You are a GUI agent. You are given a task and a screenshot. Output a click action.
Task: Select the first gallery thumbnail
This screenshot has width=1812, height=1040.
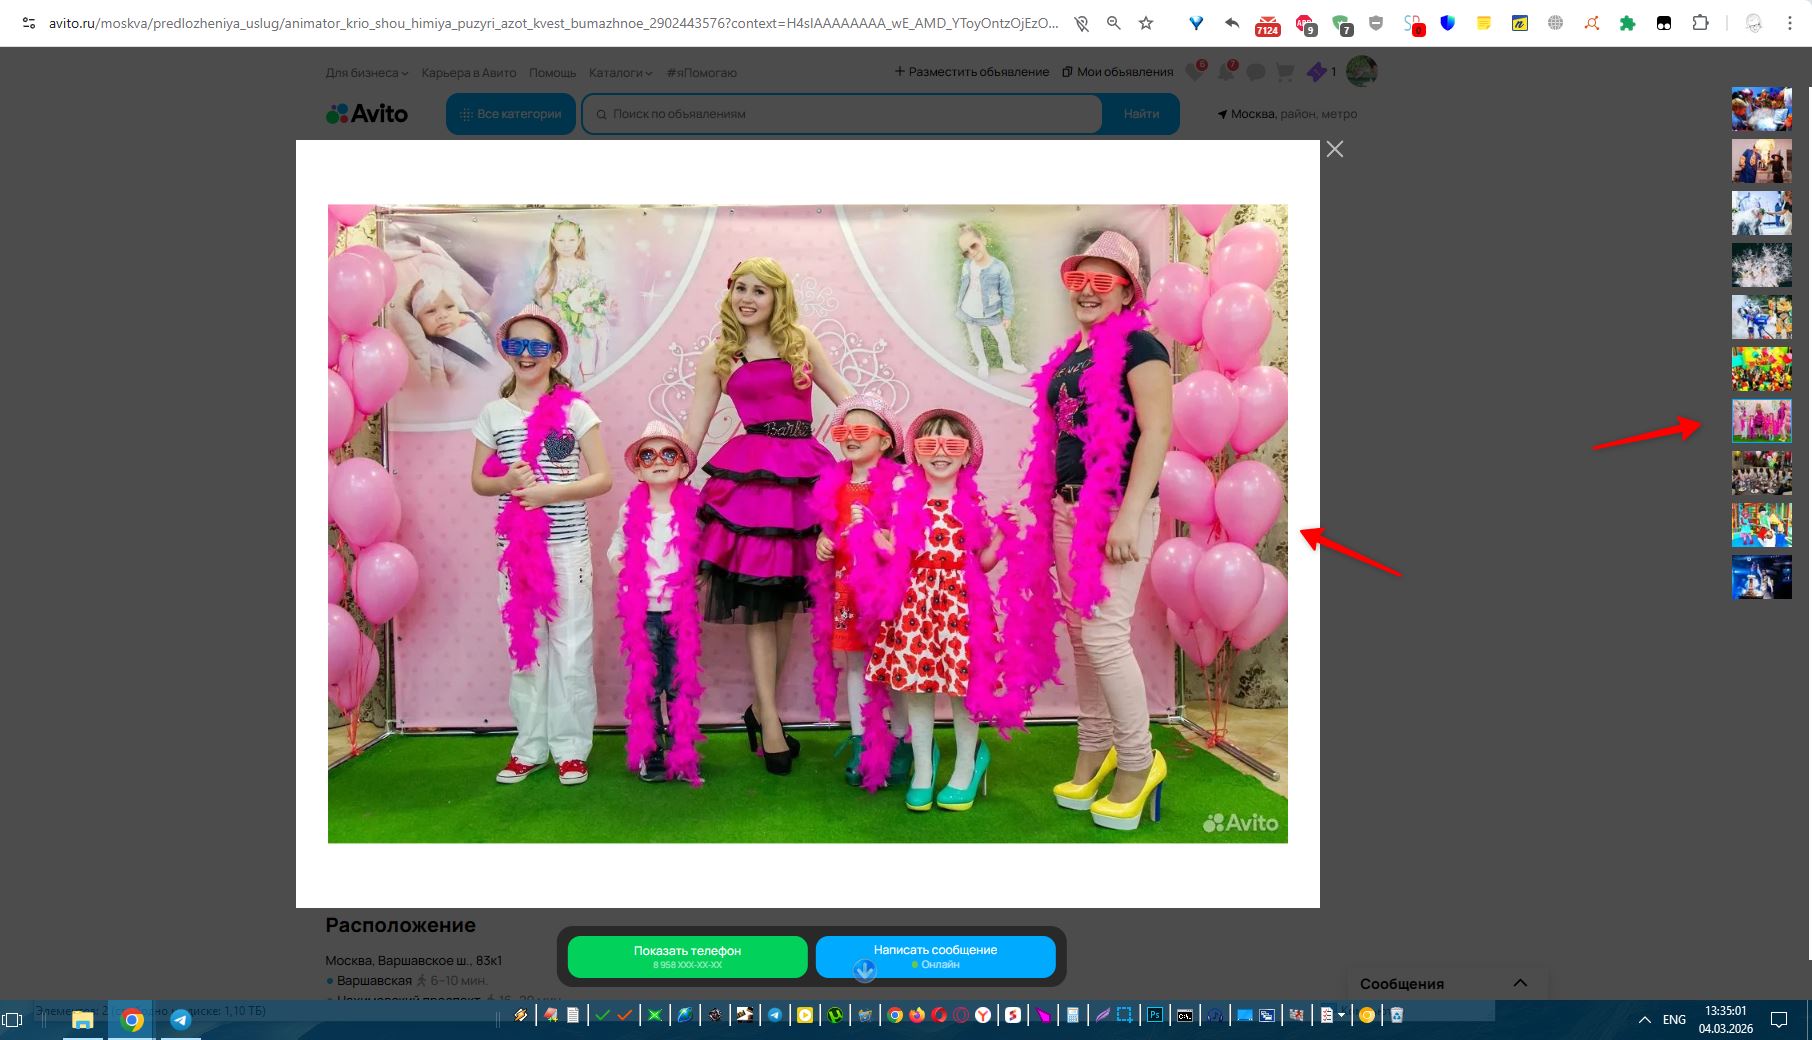[x=1761, y=109]
